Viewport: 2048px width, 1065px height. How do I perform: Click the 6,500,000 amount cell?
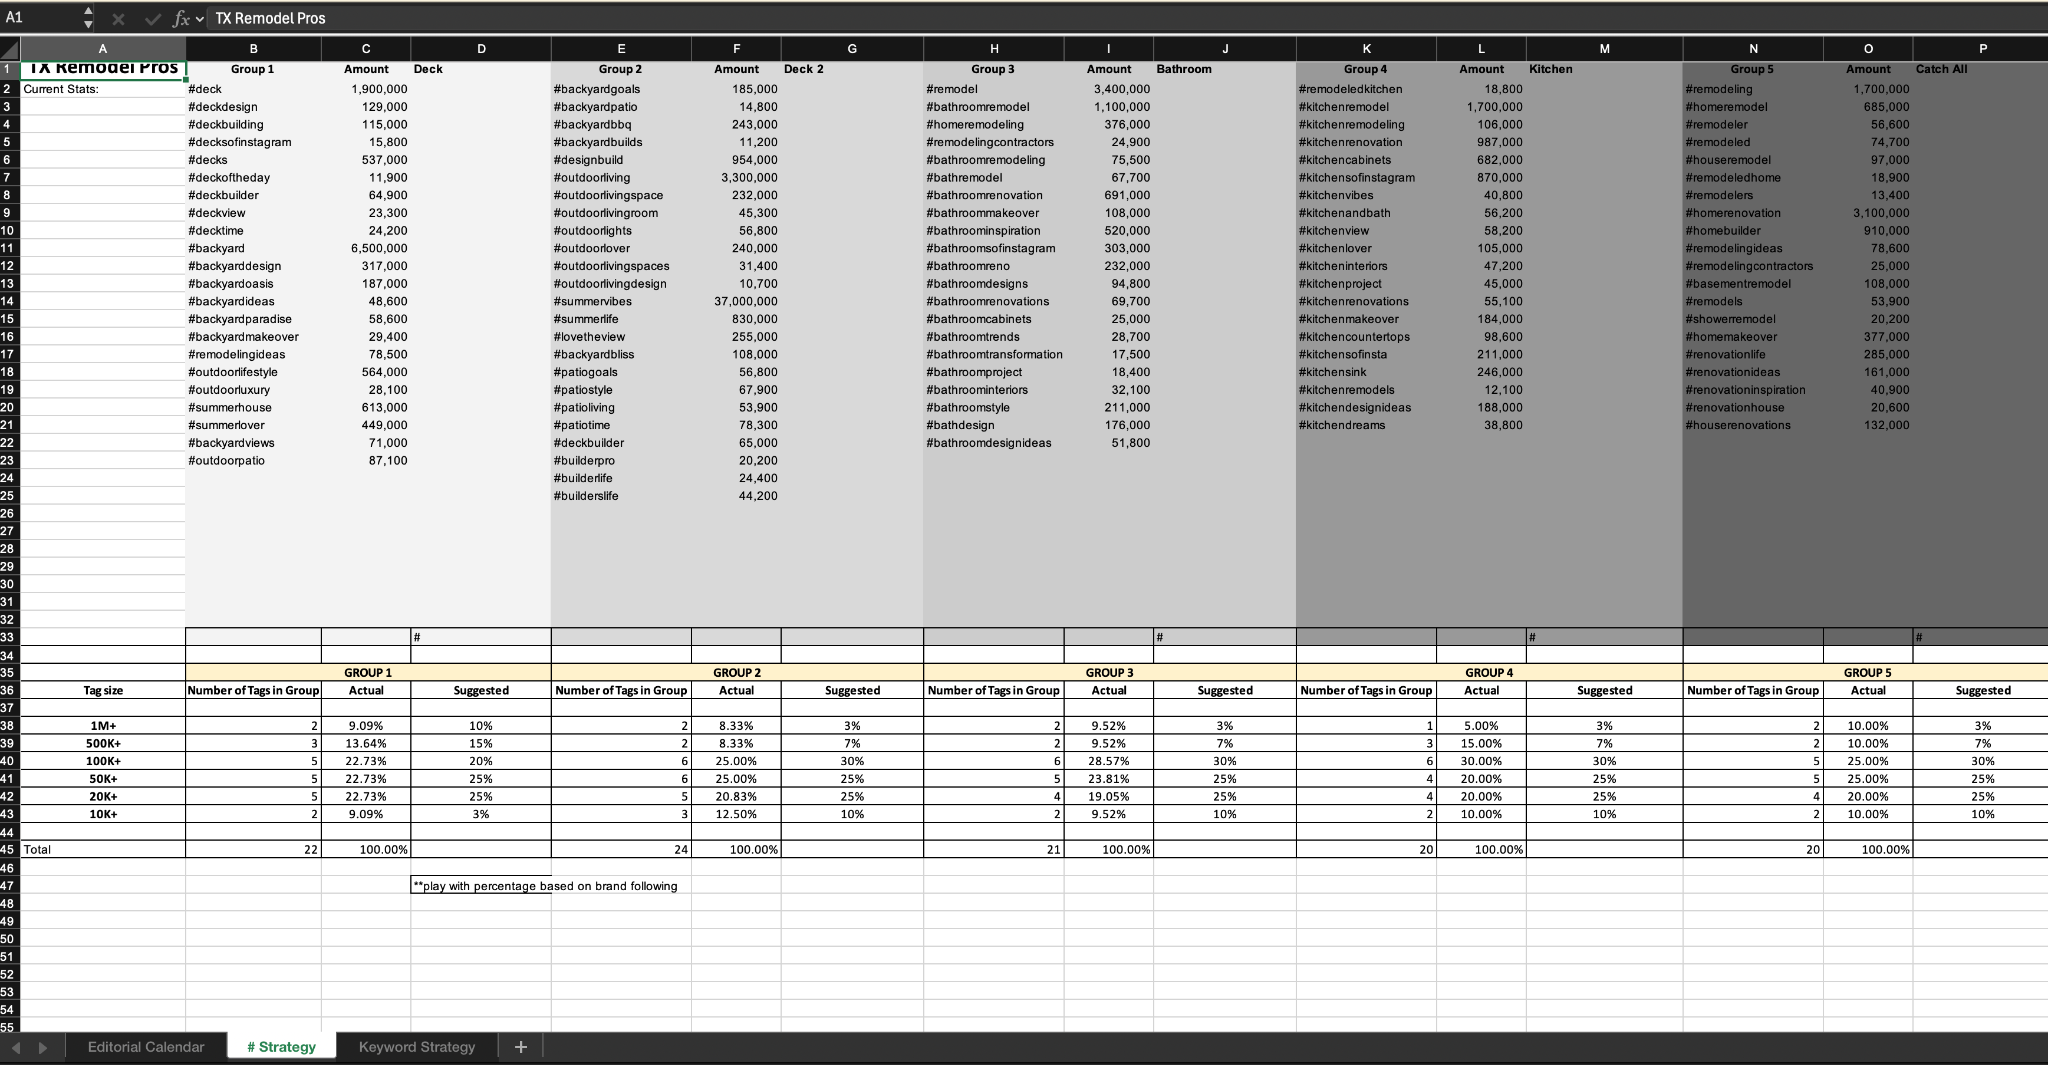click(x=366, y=248)
